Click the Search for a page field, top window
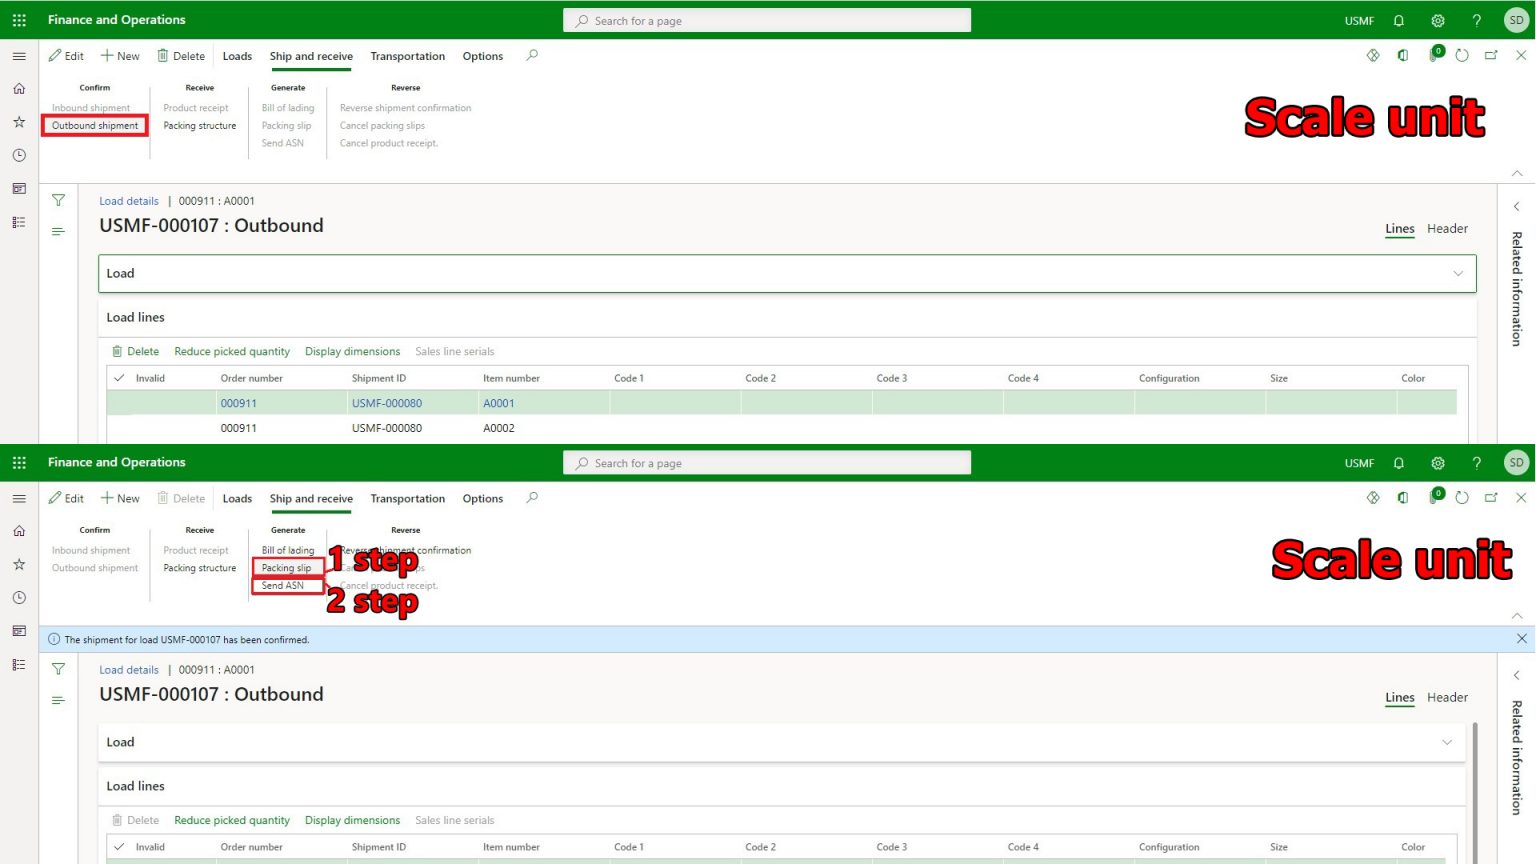This screenshot has width=1536, height=864. point(767,20)
